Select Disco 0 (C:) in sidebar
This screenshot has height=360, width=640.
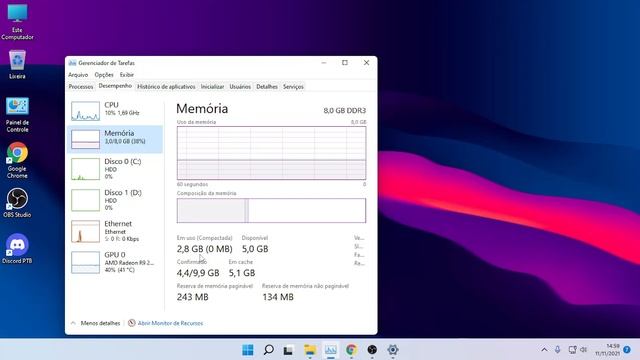click(x=115, y=169)
